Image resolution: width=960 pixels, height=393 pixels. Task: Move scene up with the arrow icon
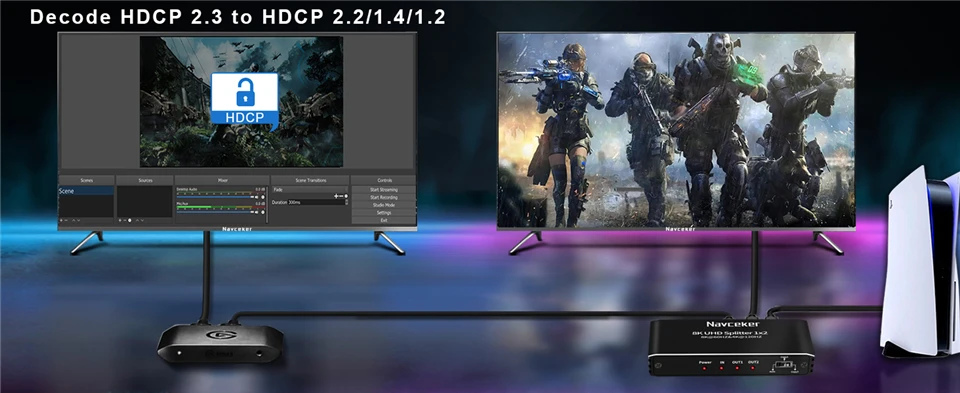[x=73, y=220]
